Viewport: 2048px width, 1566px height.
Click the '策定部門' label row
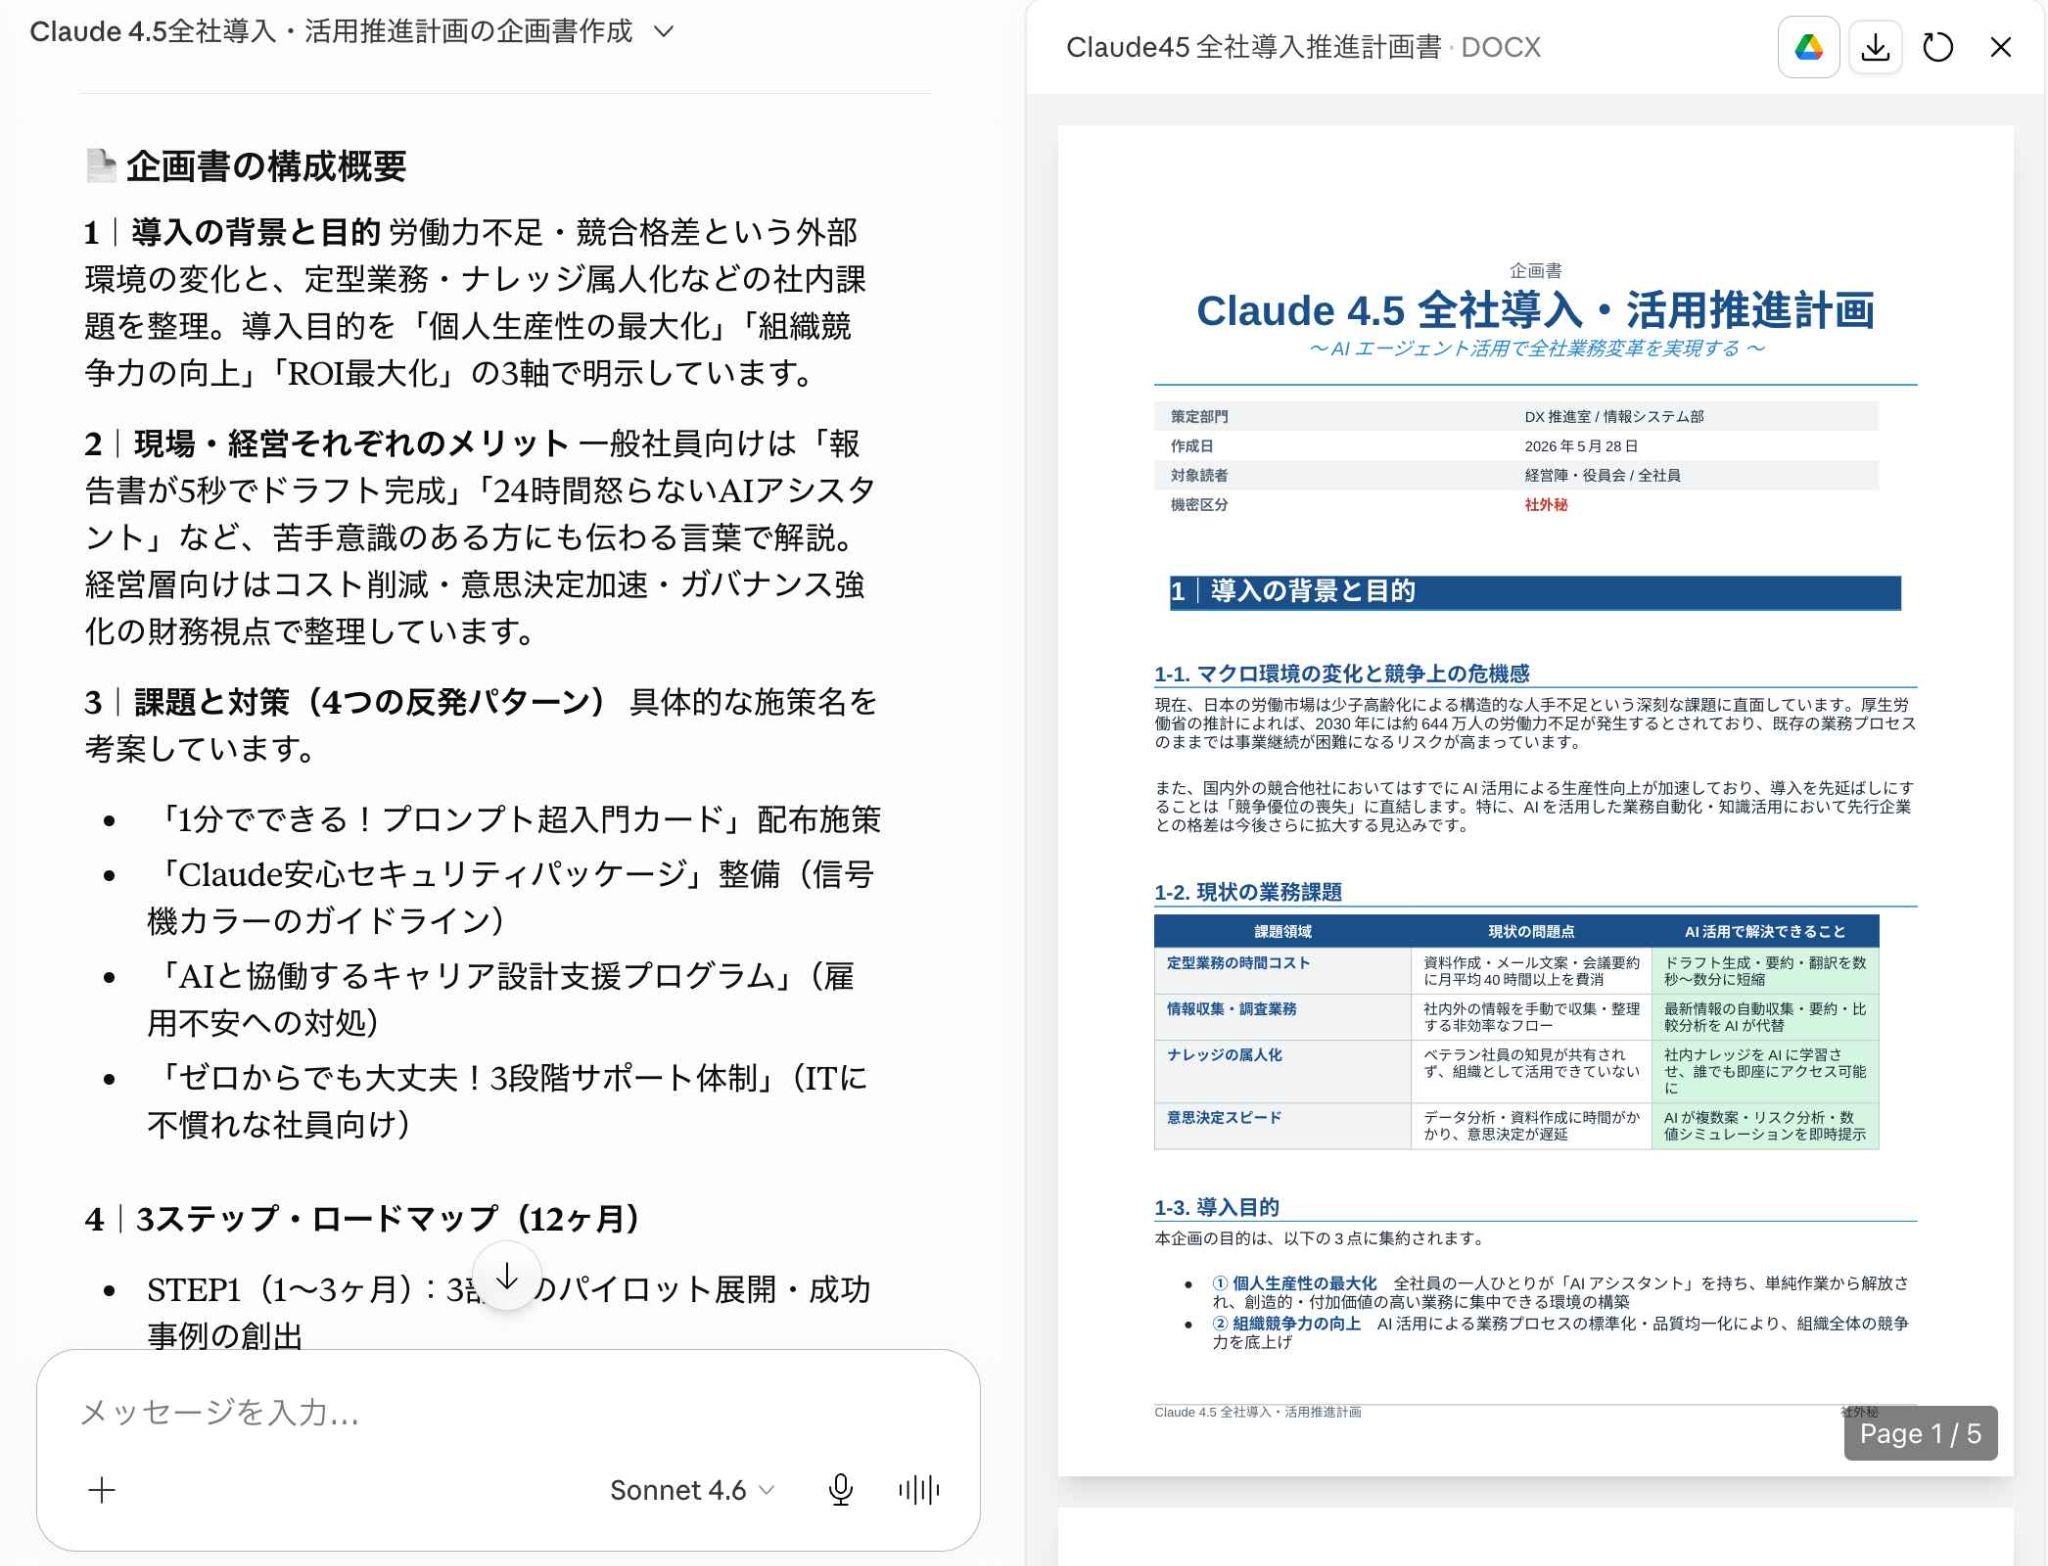[x=1515, y=416]
